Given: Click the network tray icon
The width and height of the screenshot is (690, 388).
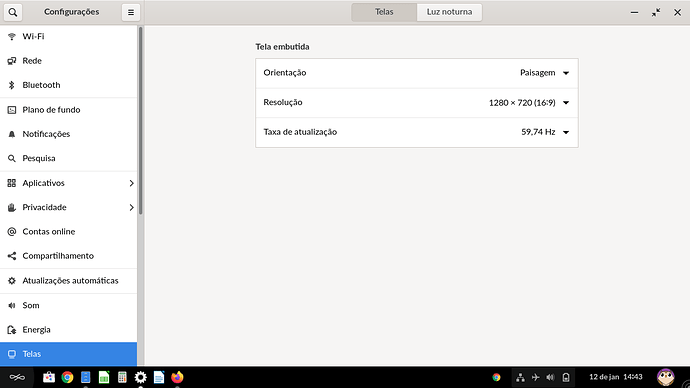Looking at the screenshot, I should point(520,377).
